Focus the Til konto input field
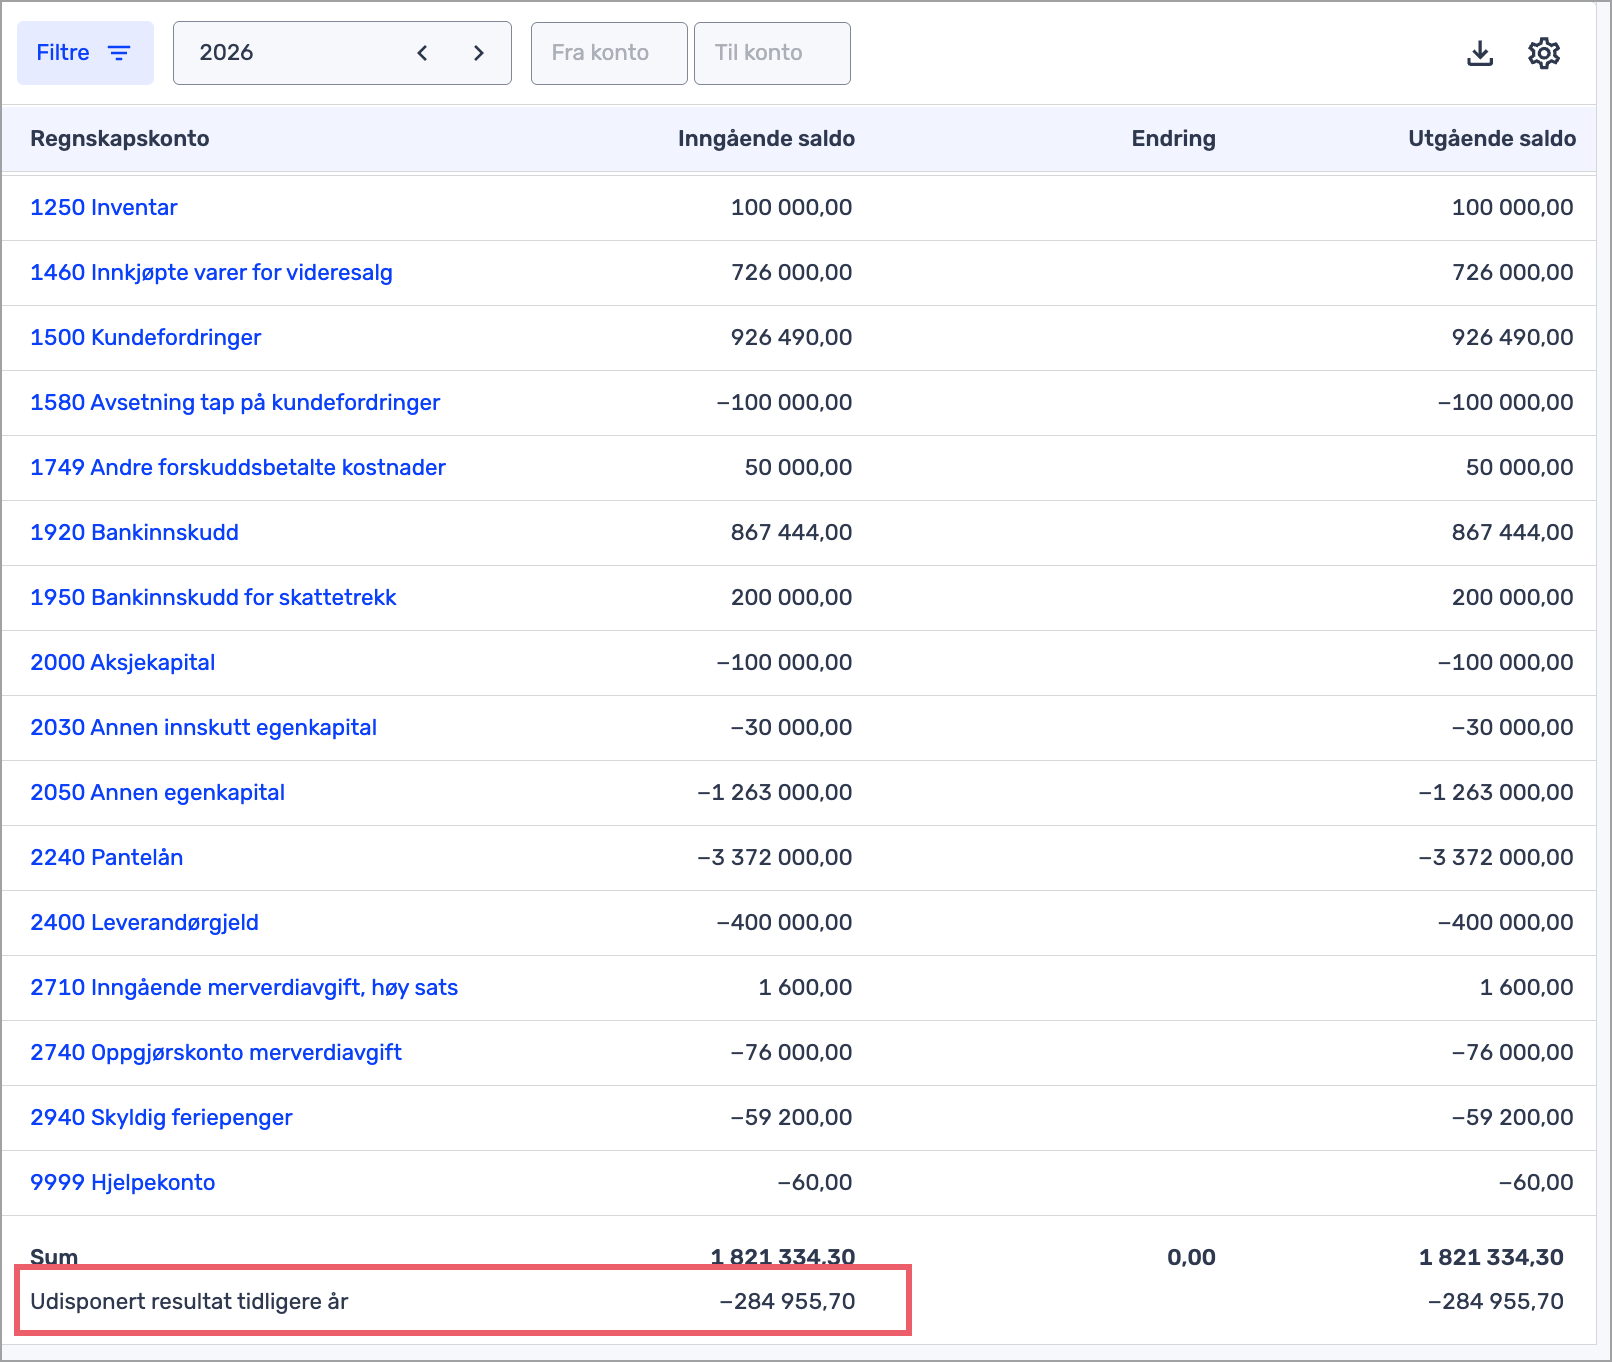The height and width of the screenshot is (1362, 1612). (772, 53)
